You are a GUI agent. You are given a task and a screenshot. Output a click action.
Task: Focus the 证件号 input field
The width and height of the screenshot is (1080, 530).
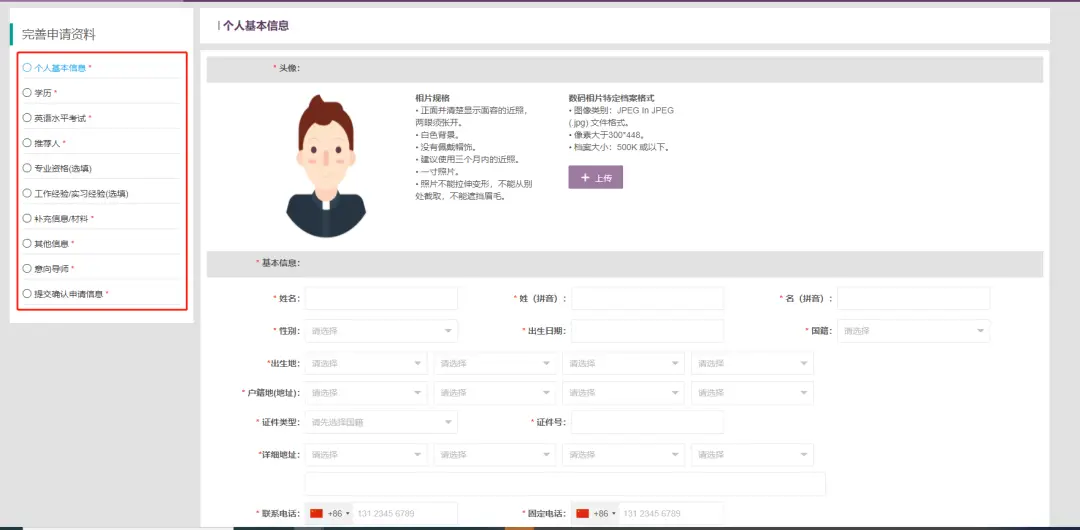tap(647, 422)
